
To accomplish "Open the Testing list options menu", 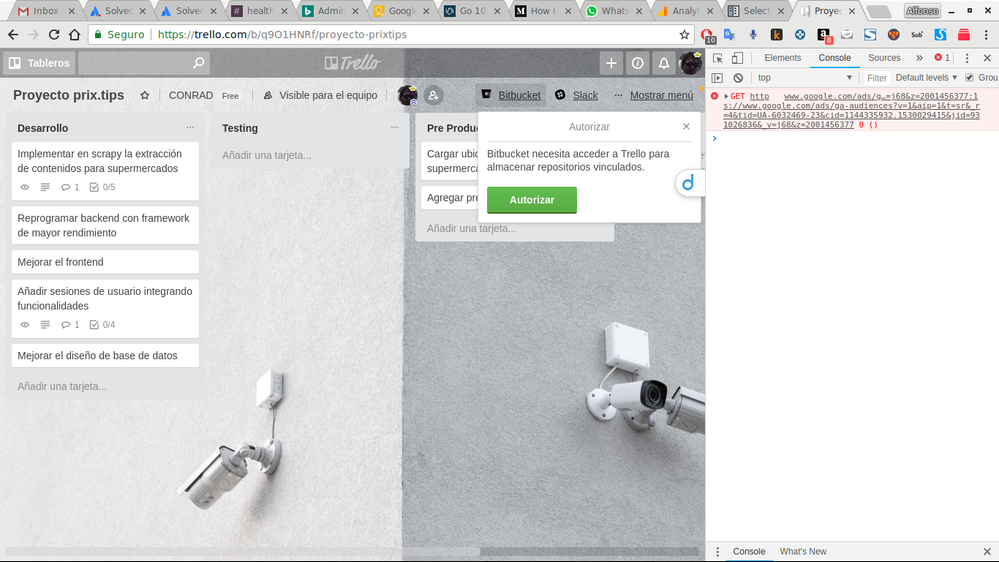I will coord(394,127).
